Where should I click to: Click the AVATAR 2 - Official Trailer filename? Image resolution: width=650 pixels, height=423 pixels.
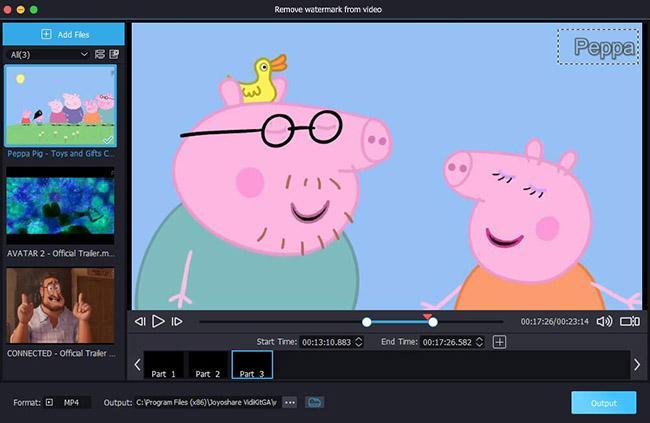click(61, 253)
